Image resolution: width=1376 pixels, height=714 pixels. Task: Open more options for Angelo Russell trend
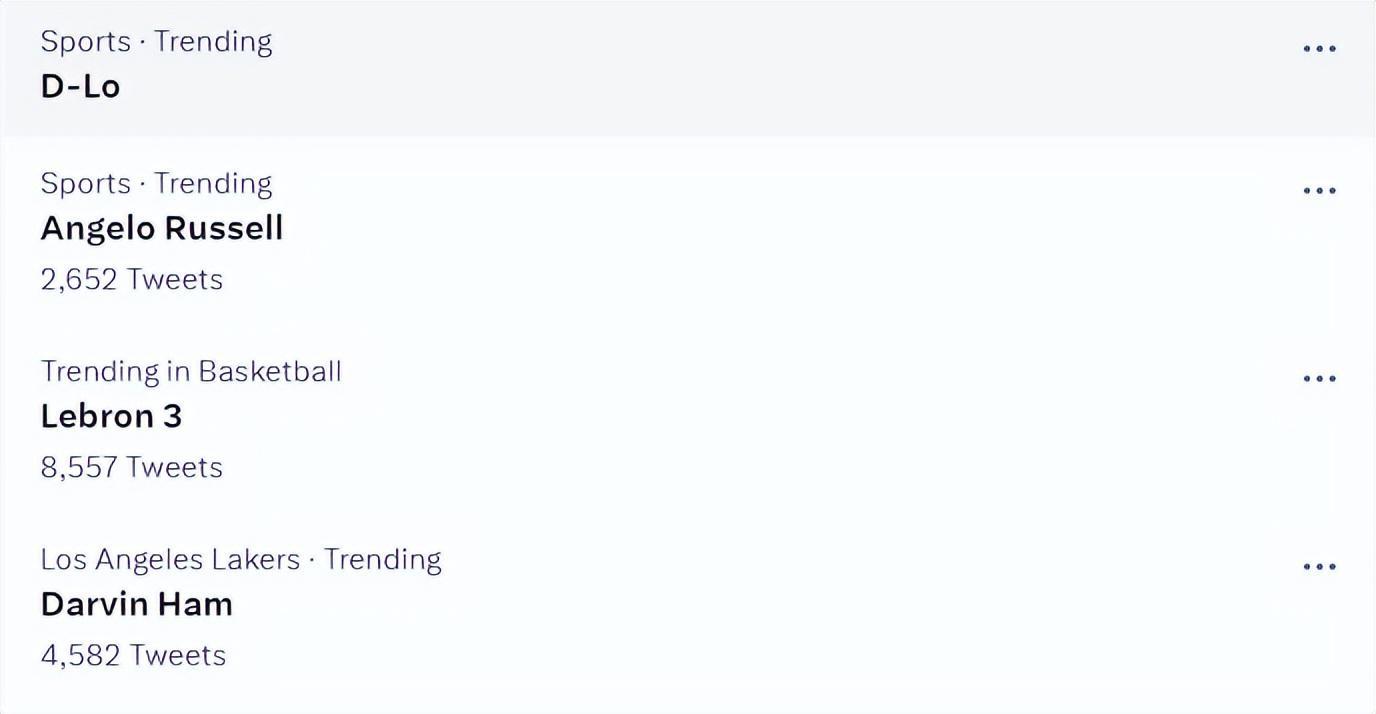1319,190
